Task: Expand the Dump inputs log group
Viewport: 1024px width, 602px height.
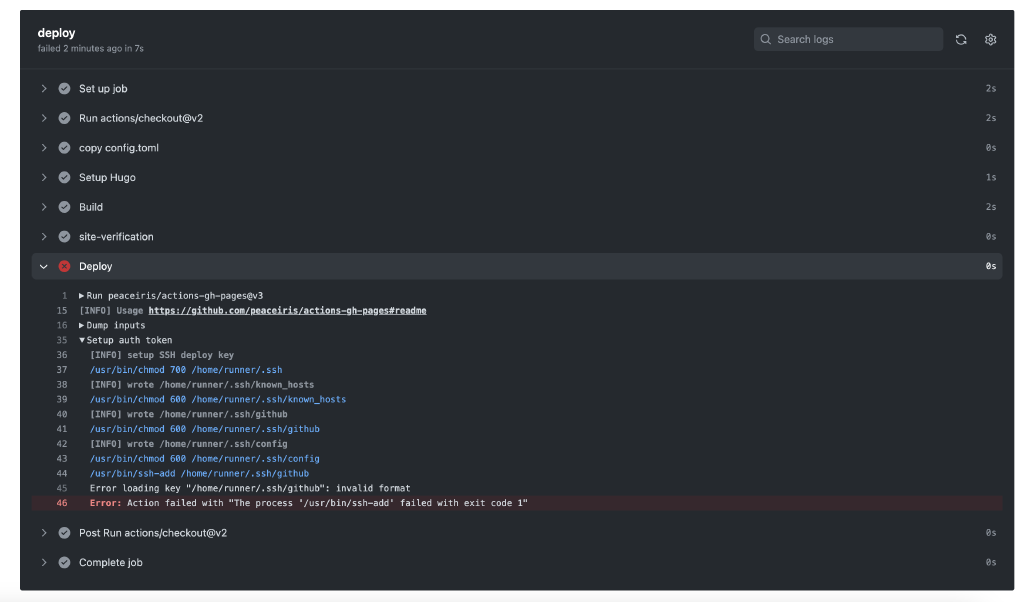Action: click(82, 325)
